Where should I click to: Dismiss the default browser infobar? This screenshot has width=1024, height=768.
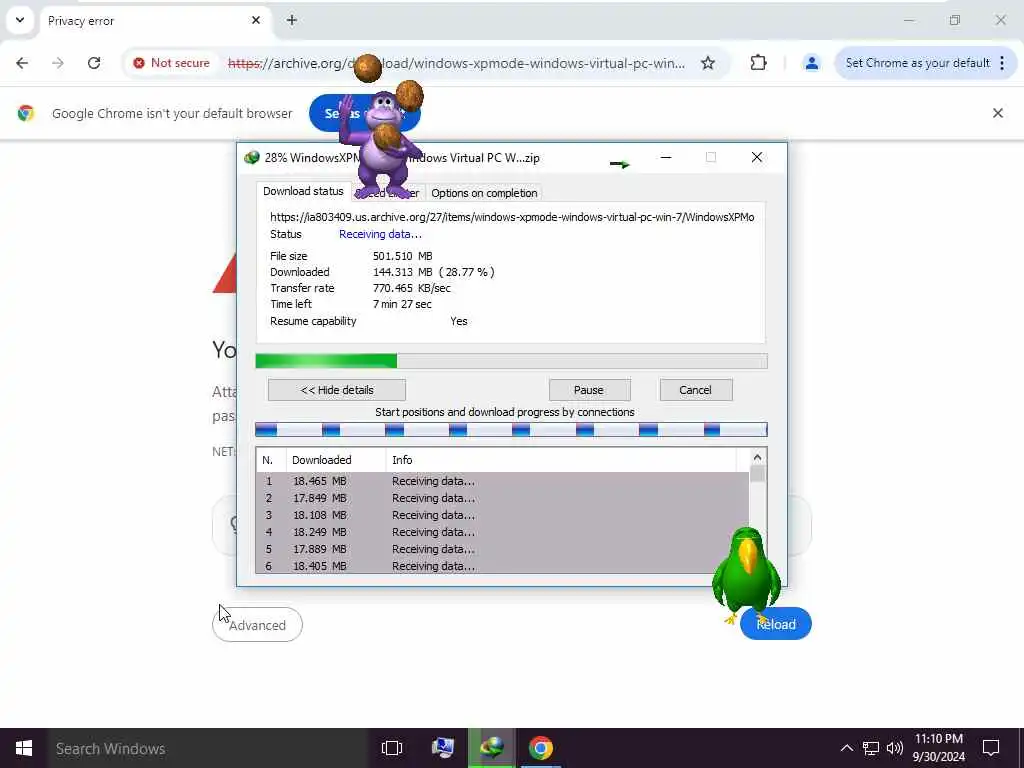tap(998, 113)
